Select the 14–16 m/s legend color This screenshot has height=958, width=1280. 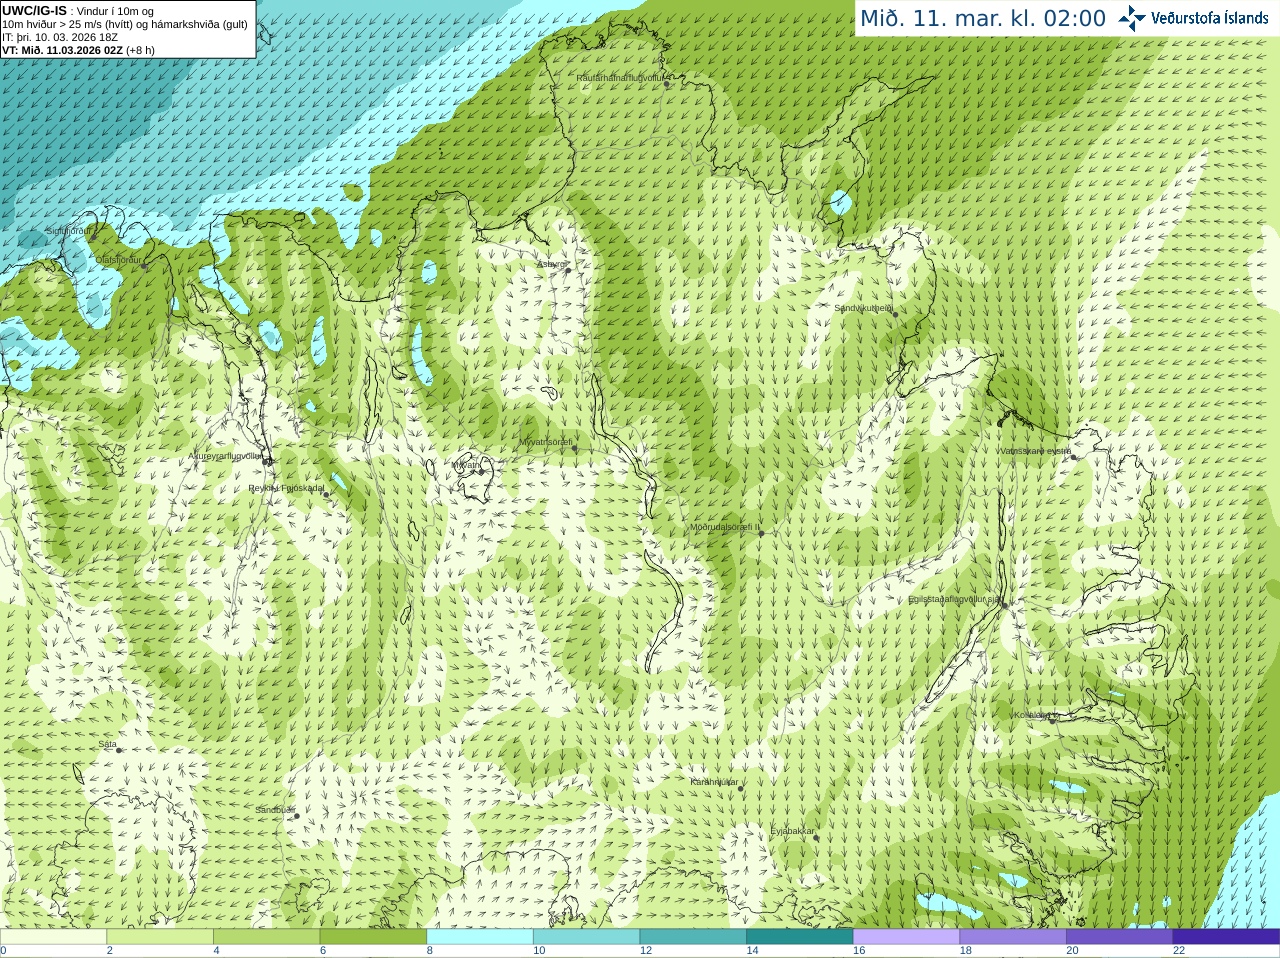pos(800,937)
